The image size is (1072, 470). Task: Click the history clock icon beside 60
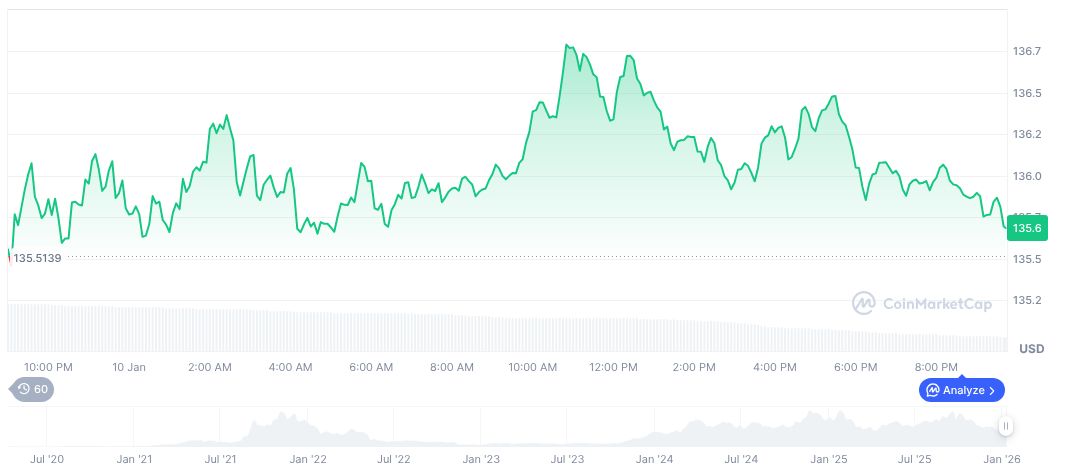(23, 390)
